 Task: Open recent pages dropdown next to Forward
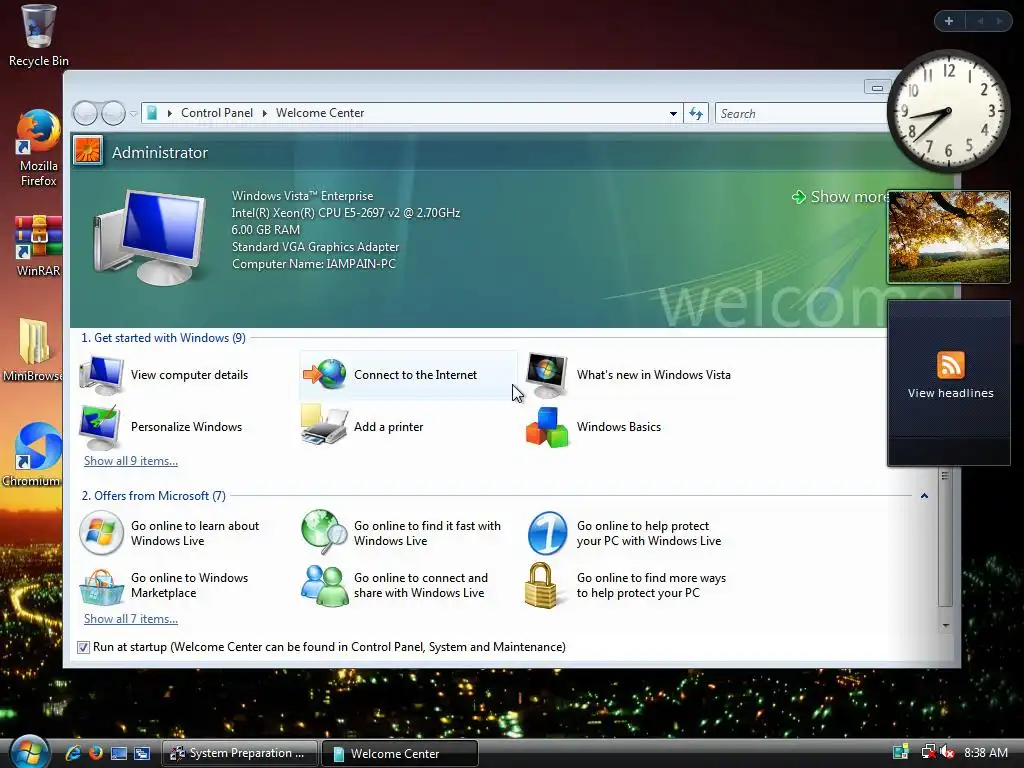pyautogui.click(x=133, y=114)
